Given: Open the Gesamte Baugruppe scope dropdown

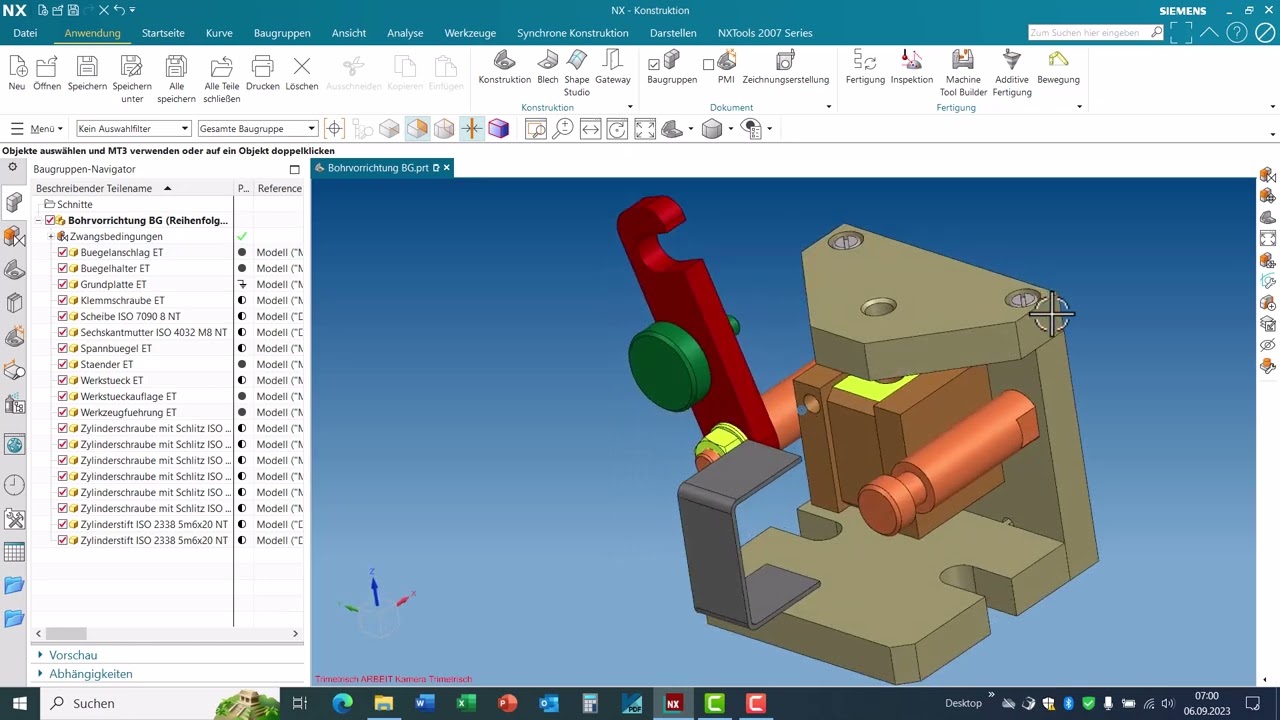Looking at the screenshot, I should point(258,129).
